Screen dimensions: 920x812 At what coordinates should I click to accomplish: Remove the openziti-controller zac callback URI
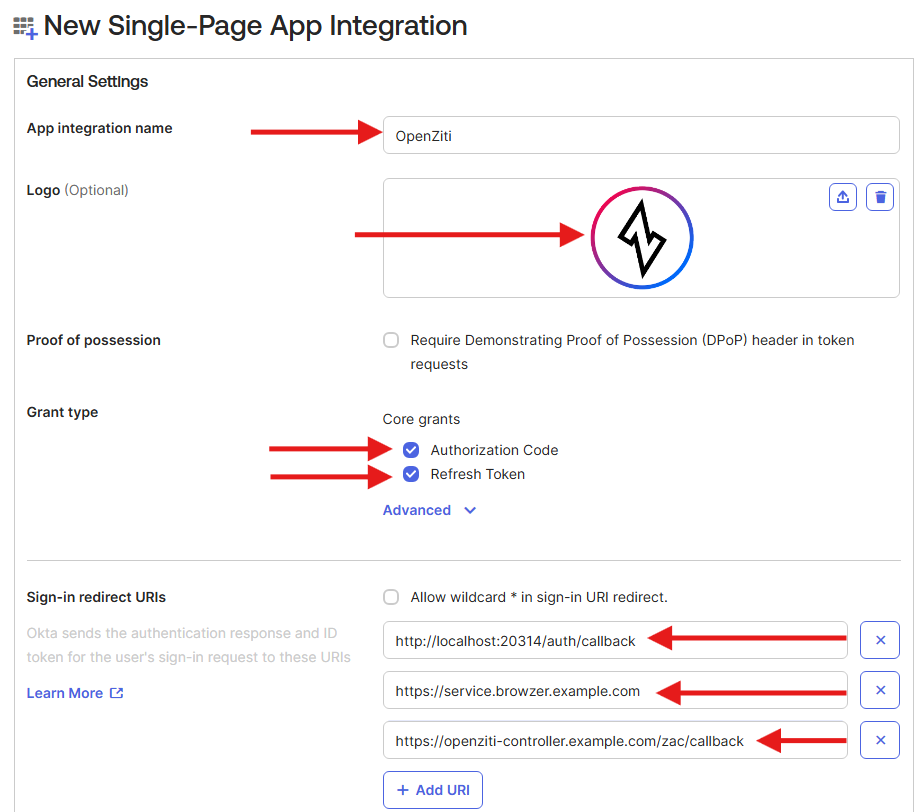pyautogui.click(x=880, y=740)
